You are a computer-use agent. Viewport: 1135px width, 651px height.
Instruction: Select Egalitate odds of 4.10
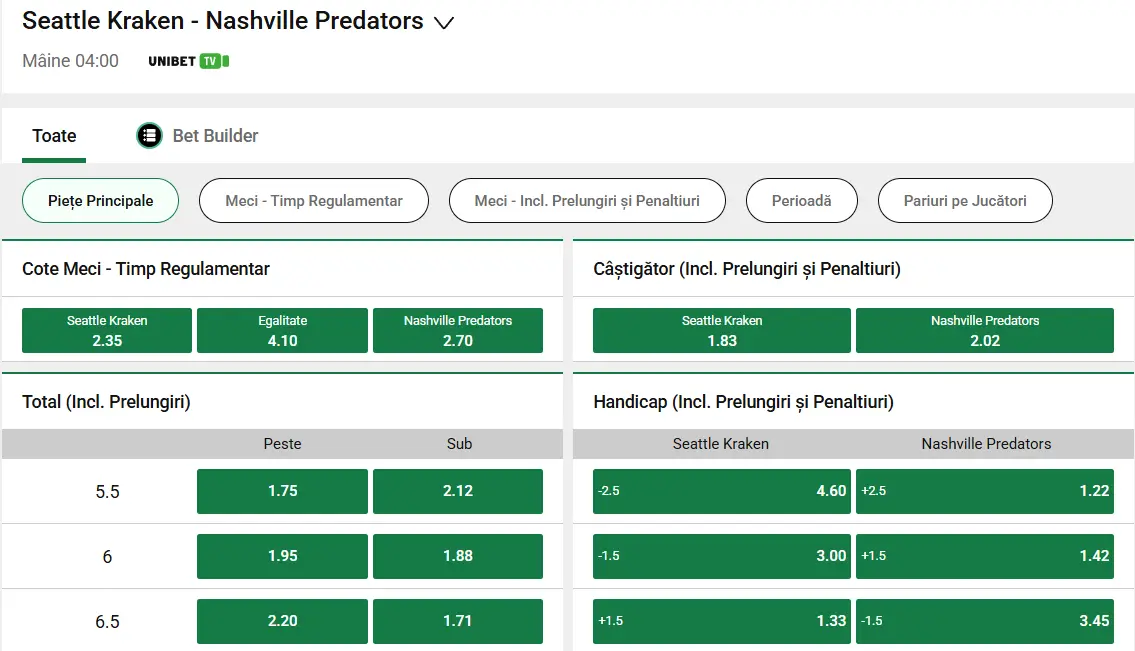[x=282, y=330]
